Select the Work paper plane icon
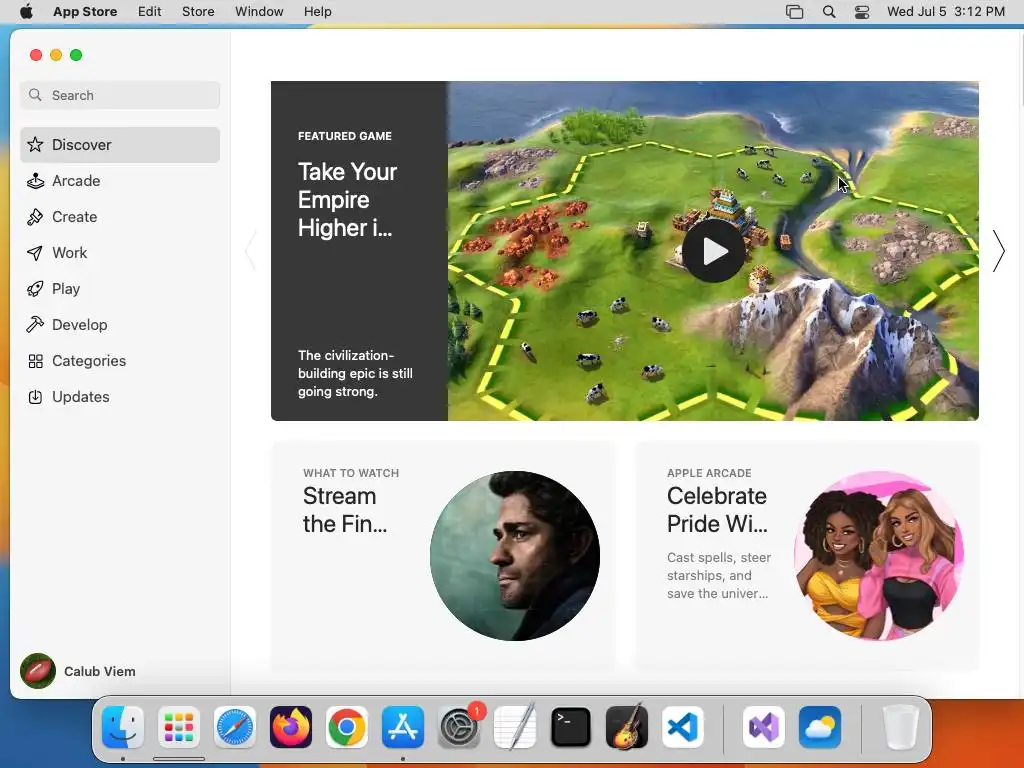The image size is (1024, 768). [35, 253]
